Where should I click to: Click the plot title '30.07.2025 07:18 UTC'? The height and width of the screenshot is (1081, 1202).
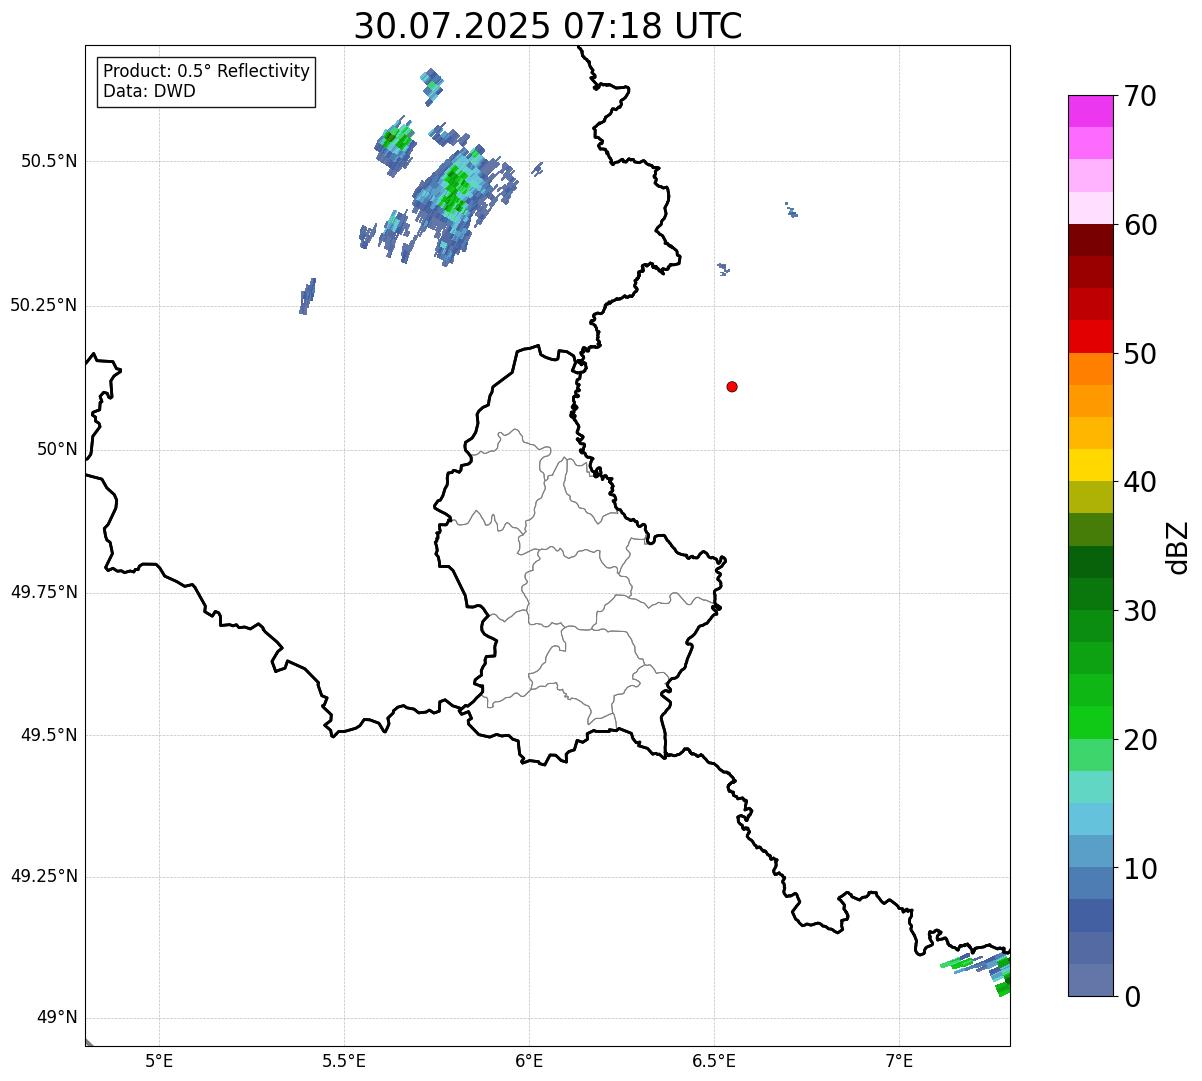pyautogui.click(x=548, y=26)
